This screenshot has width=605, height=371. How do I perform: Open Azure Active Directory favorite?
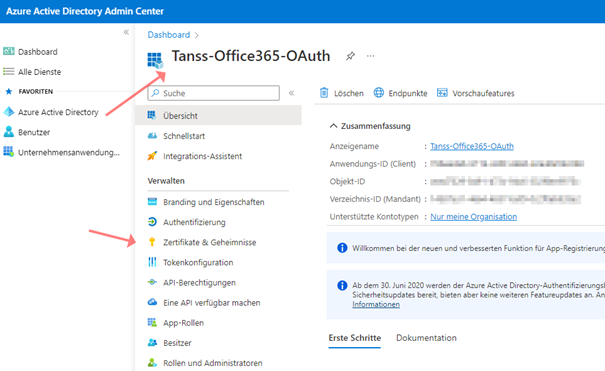point(58,112)
